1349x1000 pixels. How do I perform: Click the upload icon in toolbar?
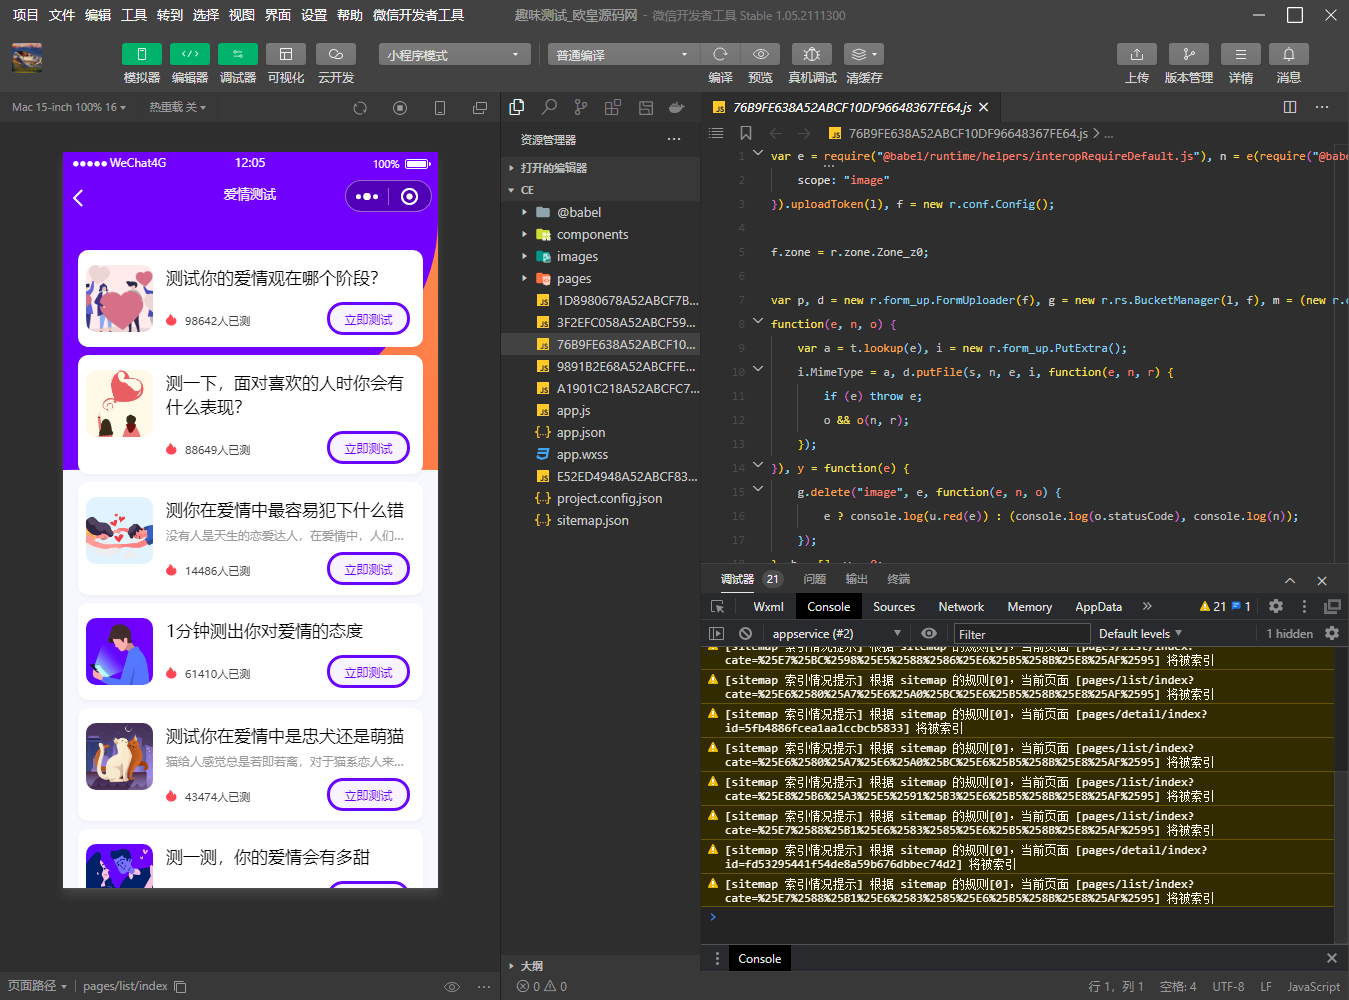pyautogui.click(x=1137, y=54)
